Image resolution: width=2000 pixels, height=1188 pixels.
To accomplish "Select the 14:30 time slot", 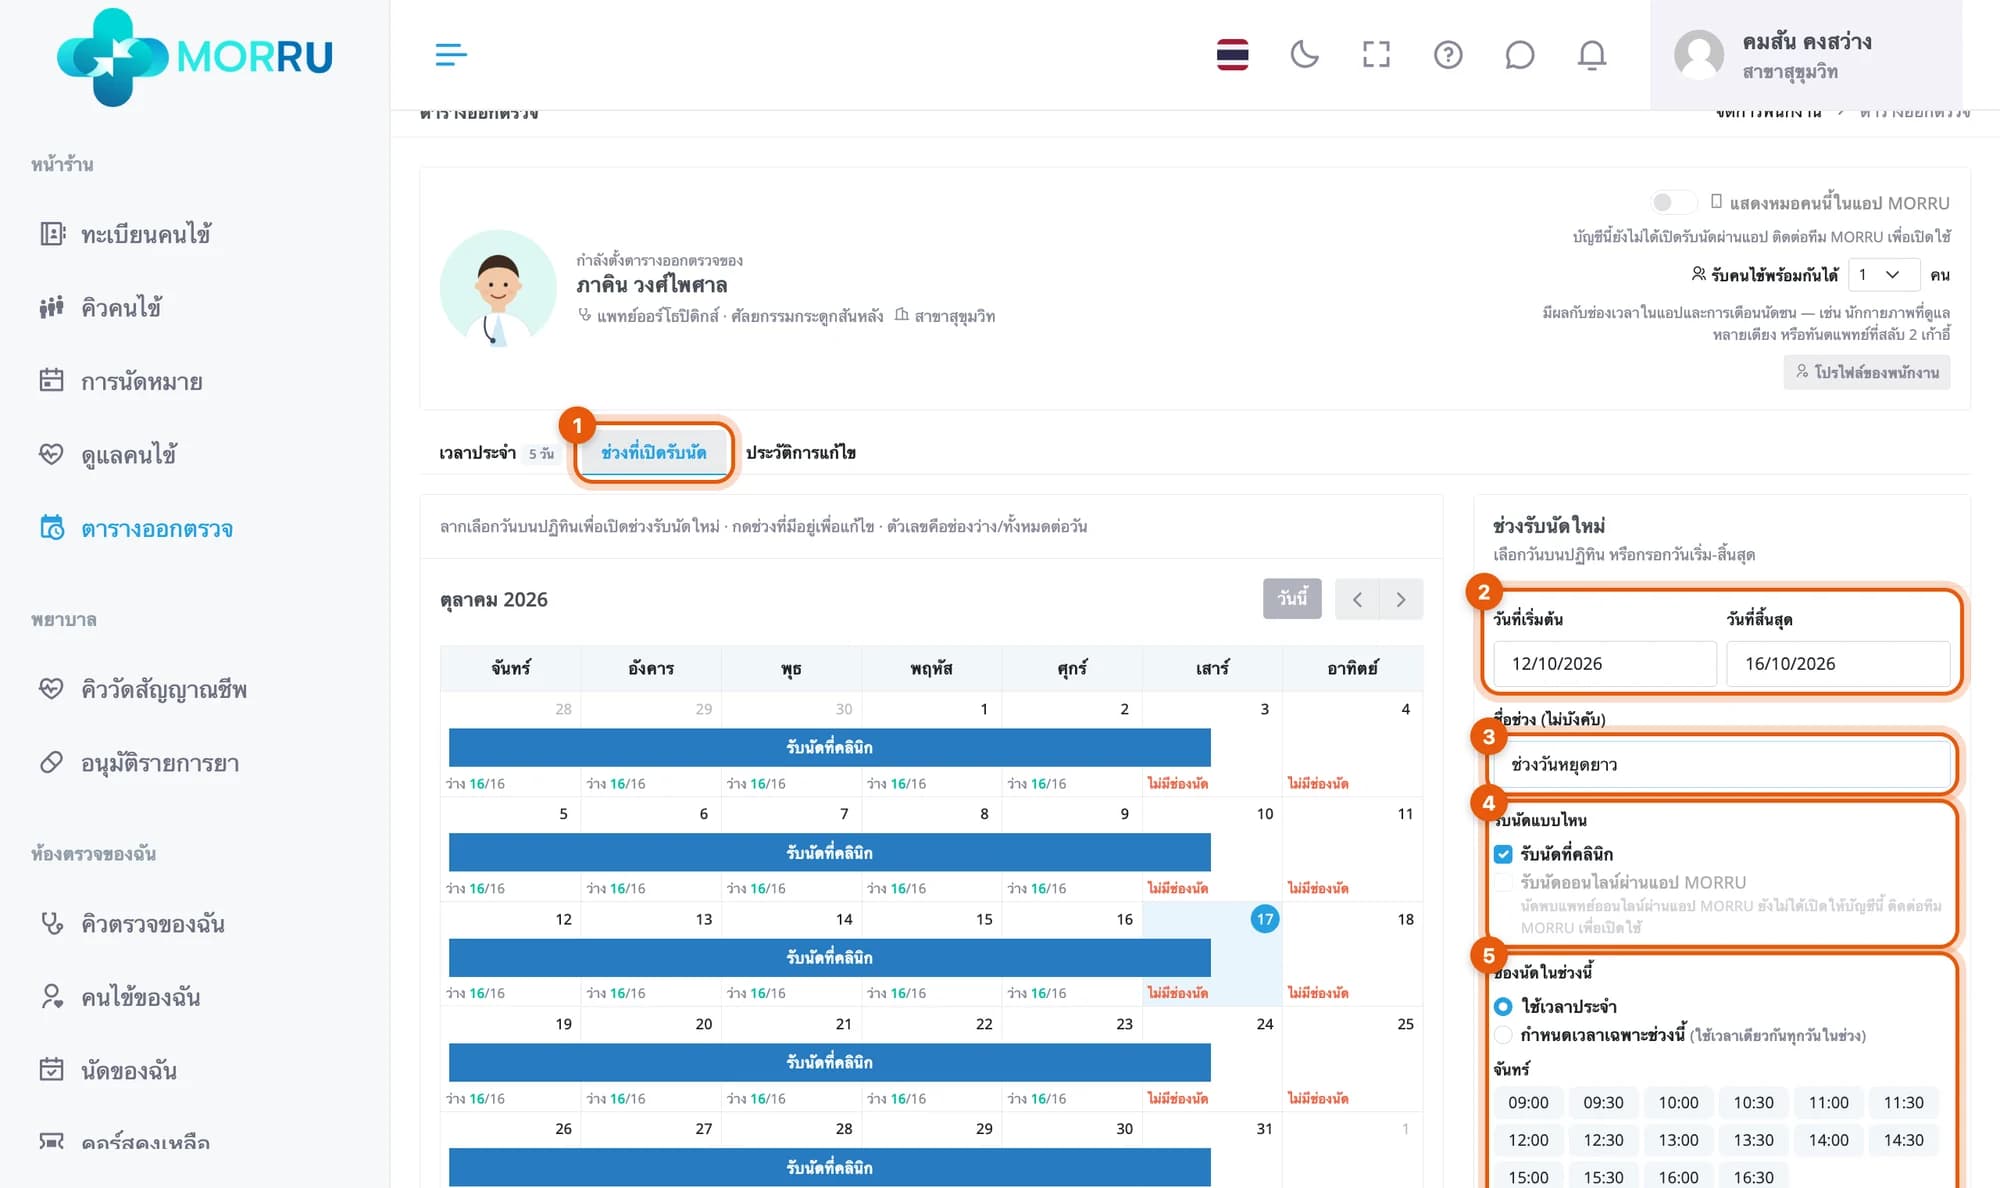I will pyautogui.click(x=1903, y=1140).
